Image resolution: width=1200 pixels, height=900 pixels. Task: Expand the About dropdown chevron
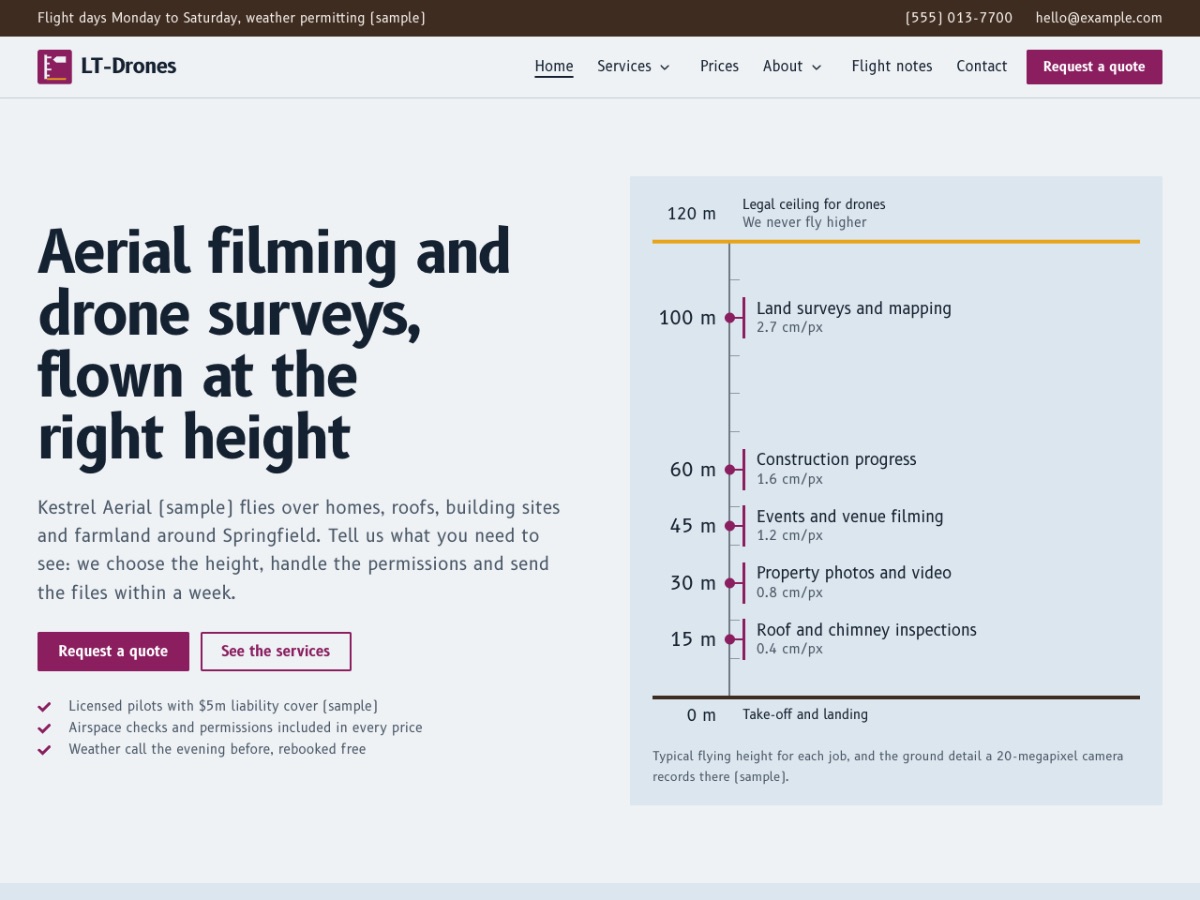point(816,67)
